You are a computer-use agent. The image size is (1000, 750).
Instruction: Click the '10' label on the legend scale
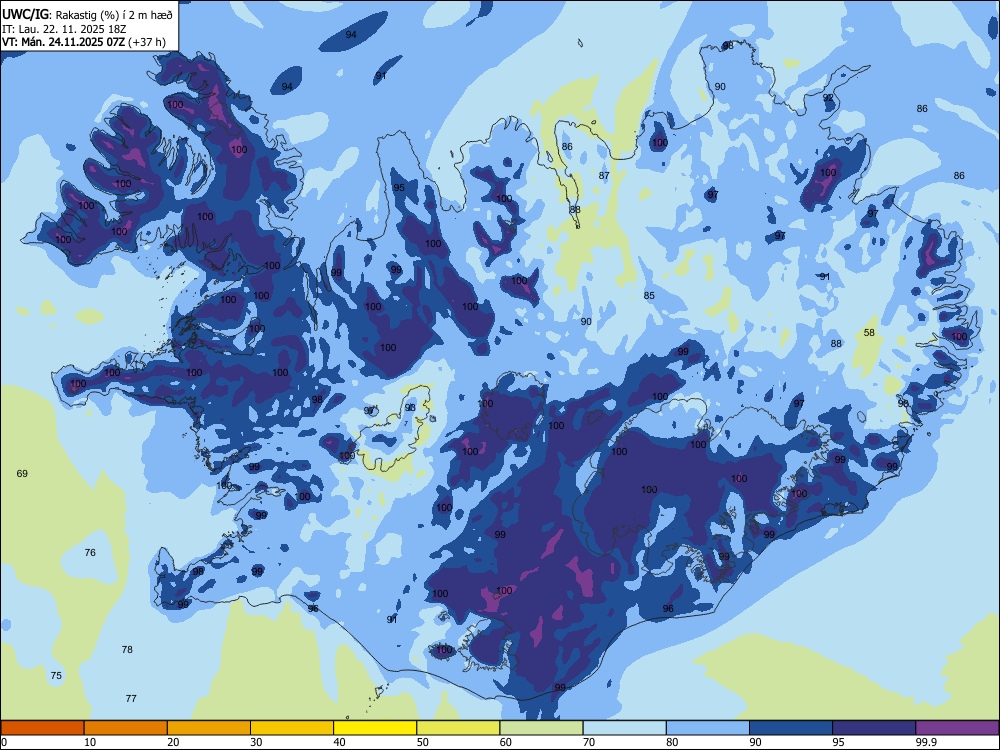pyautogui.click(x=90, y=742)
